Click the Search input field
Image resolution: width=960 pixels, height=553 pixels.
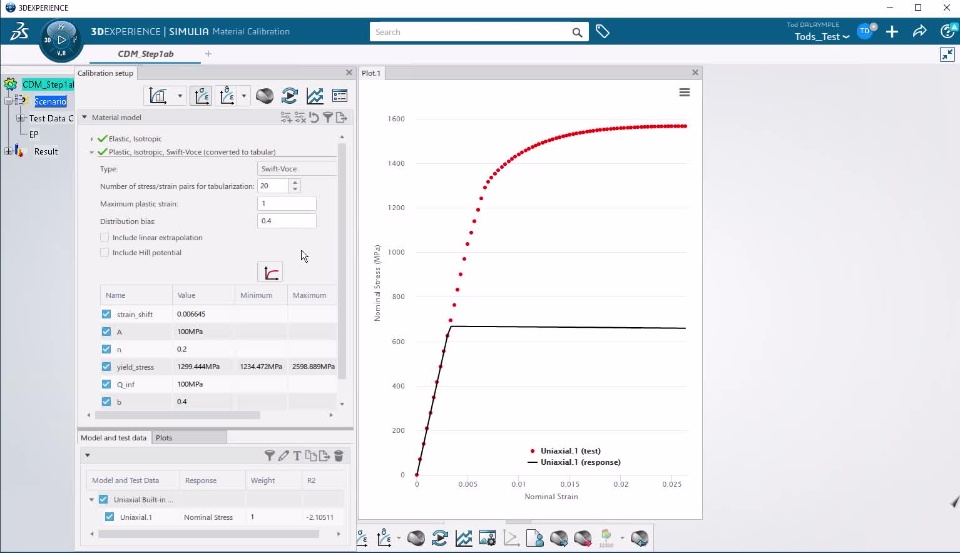pos(470,32)
